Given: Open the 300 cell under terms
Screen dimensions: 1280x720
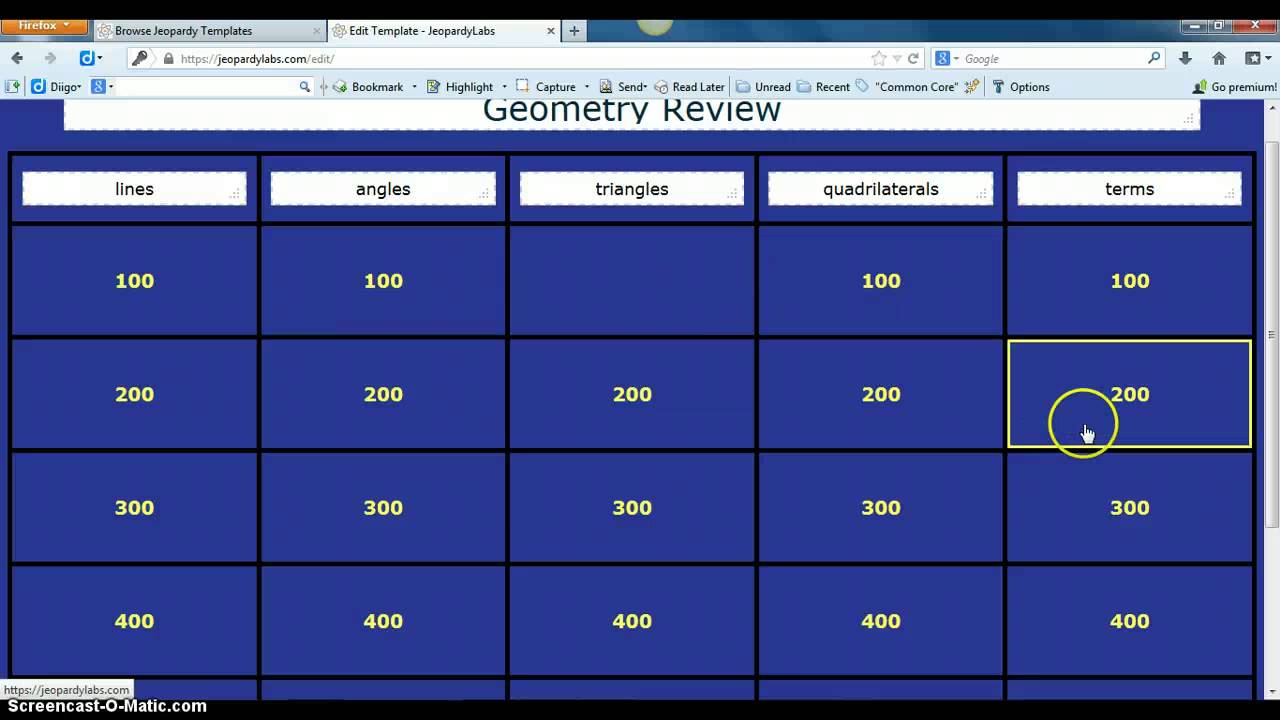Looking at the screenshot, I should [1130, 507].
